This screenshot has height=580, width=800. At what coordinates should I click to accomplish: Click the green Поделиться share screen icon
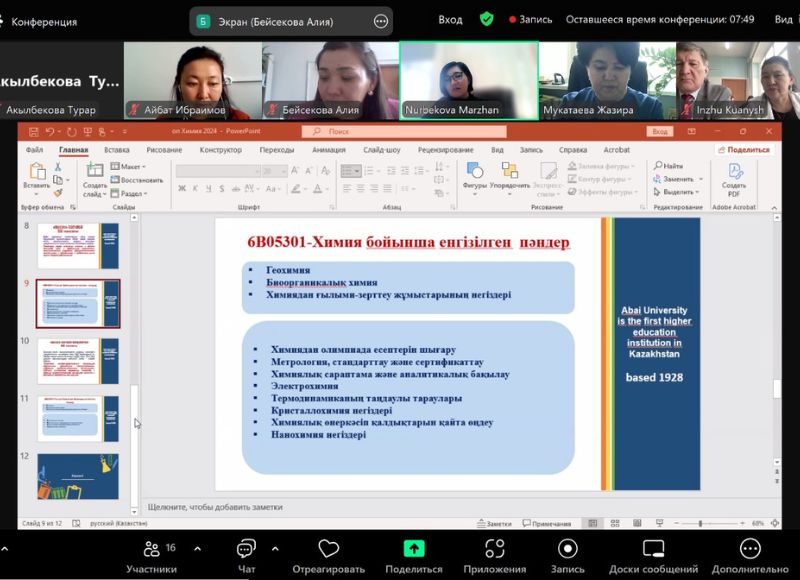click(x=413, y=549)
